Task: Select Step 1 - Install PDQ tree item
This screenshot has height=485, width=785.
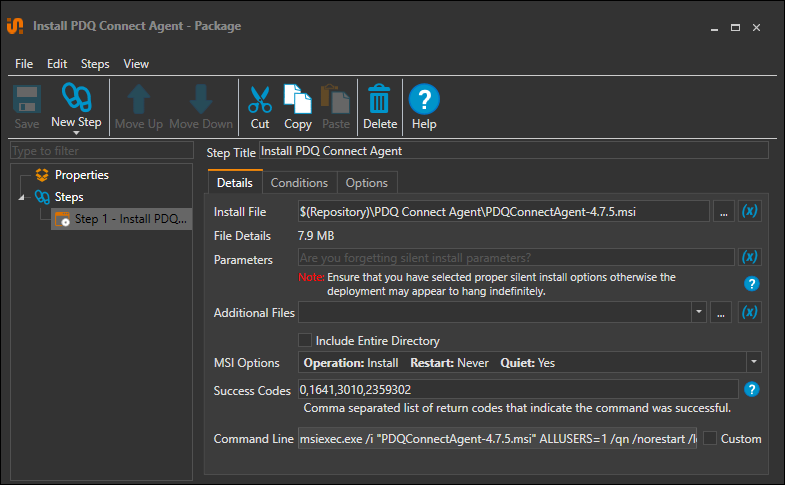Action: (122, 219)
